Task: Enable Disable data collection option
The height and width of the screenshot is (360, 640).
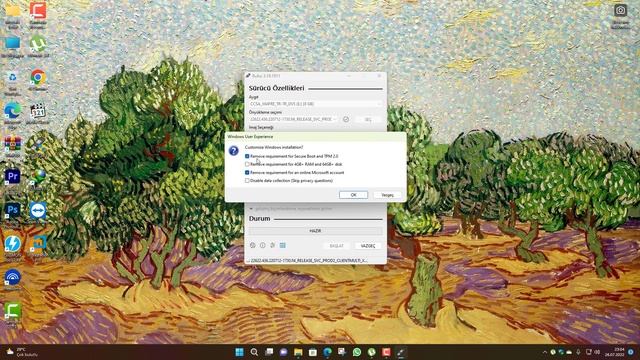Action: tap(247, 180)
